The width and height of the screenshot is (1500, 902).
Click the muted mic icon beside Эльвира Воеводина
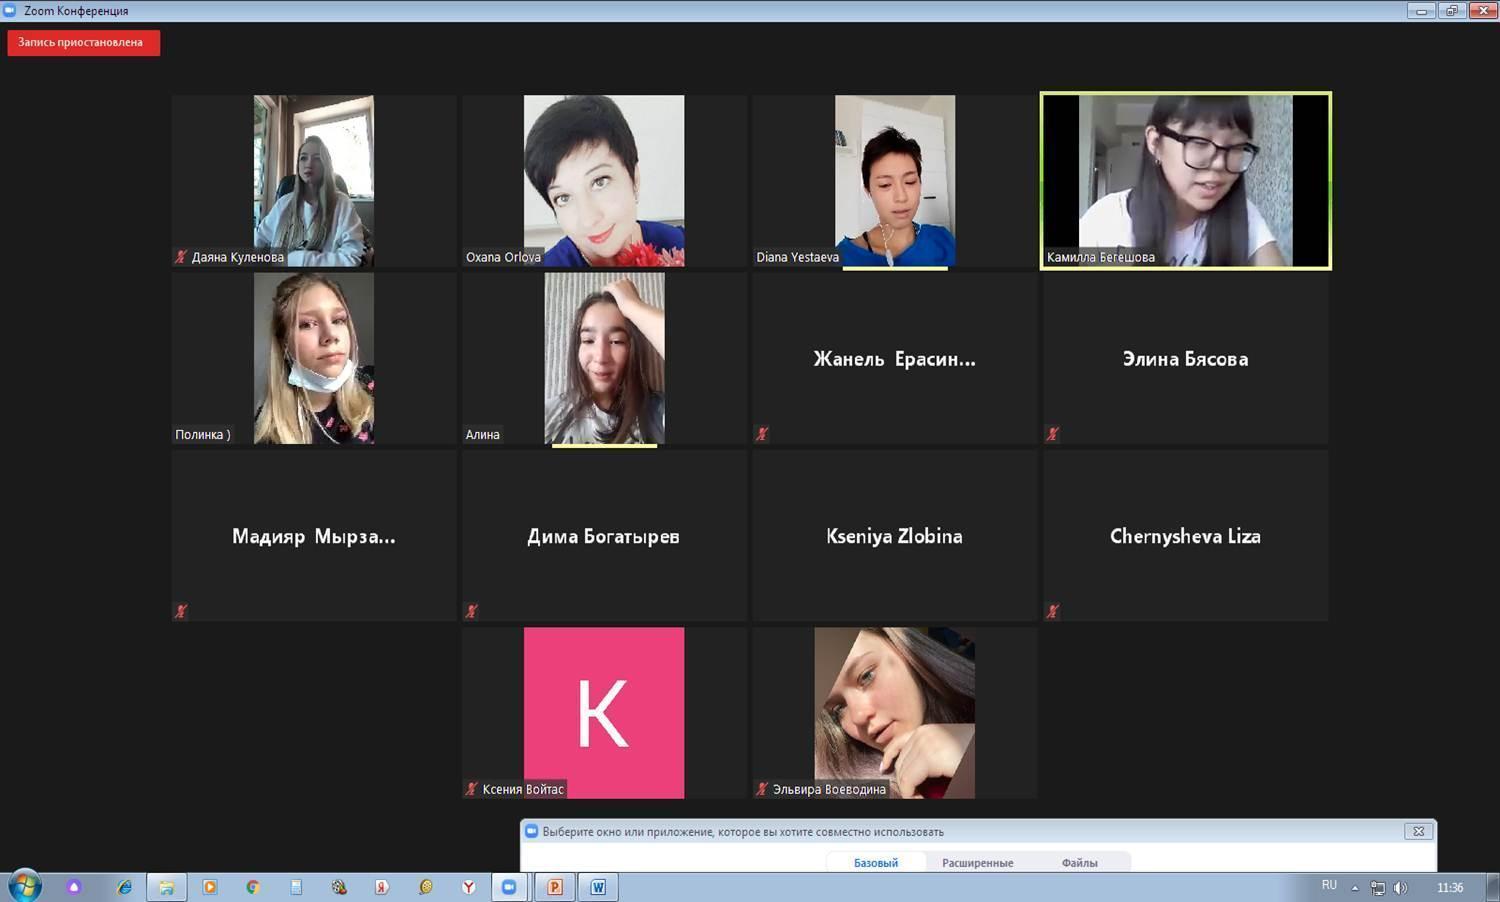click(762, 789)
